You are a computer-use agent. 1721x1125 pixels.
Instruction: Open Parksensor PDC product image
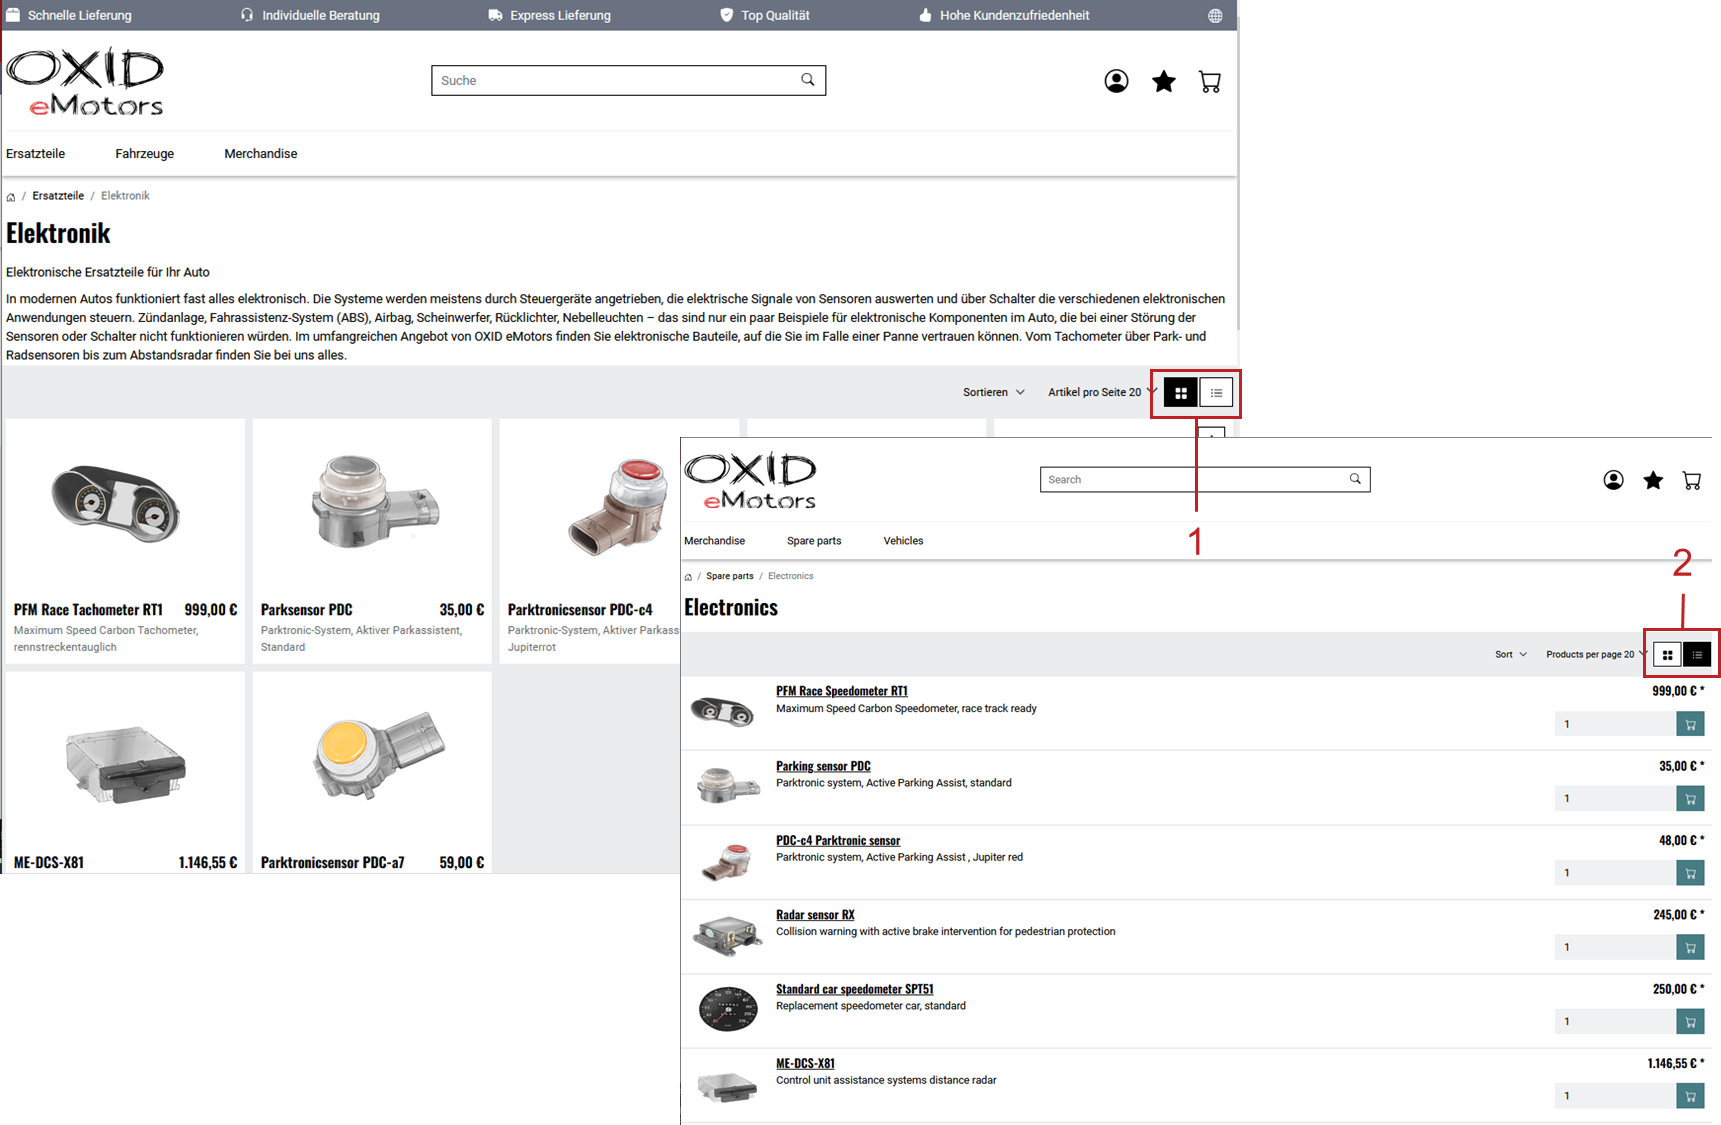pos(374,503)
